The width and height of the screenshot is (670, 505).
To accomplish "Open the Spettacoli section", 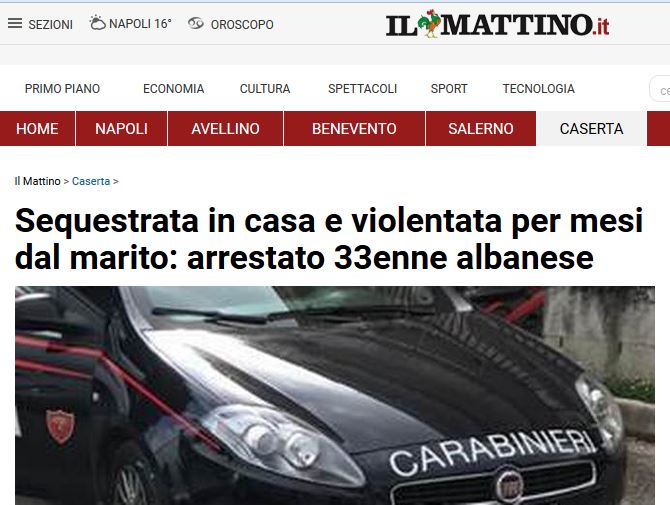I will point(362,88).
